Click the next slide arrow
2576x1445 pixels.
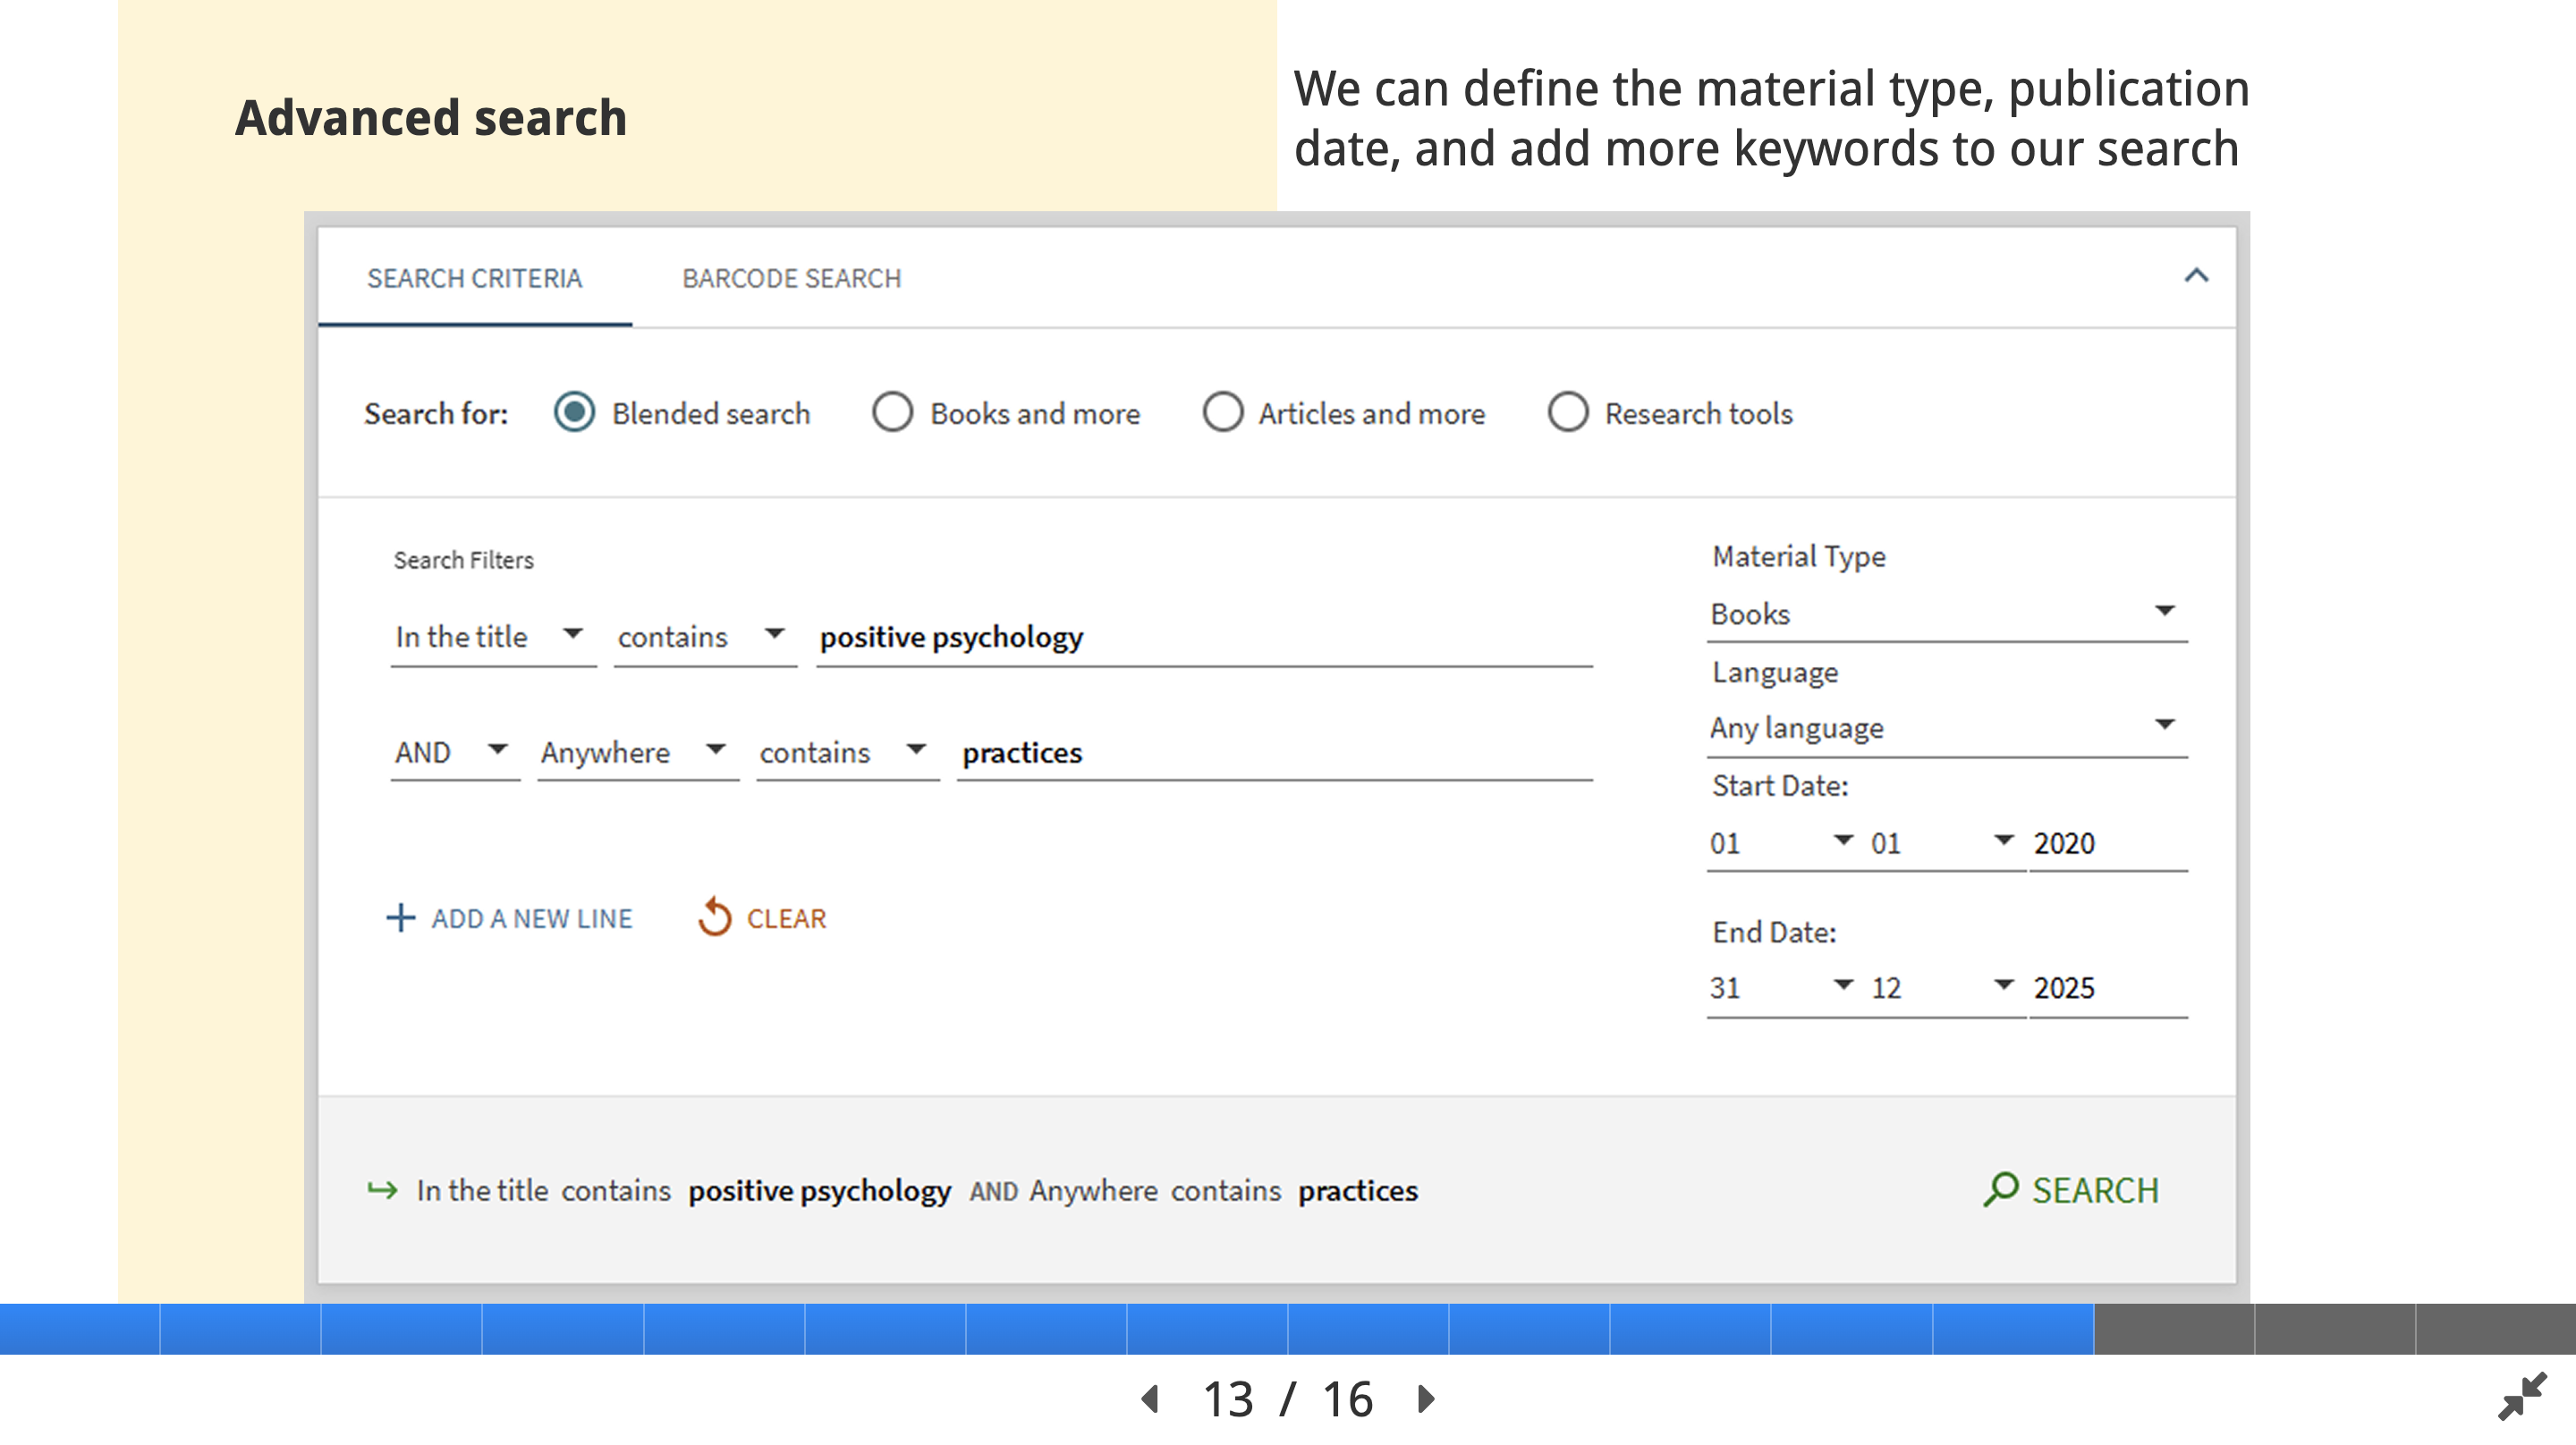tap(1427, 1399)
